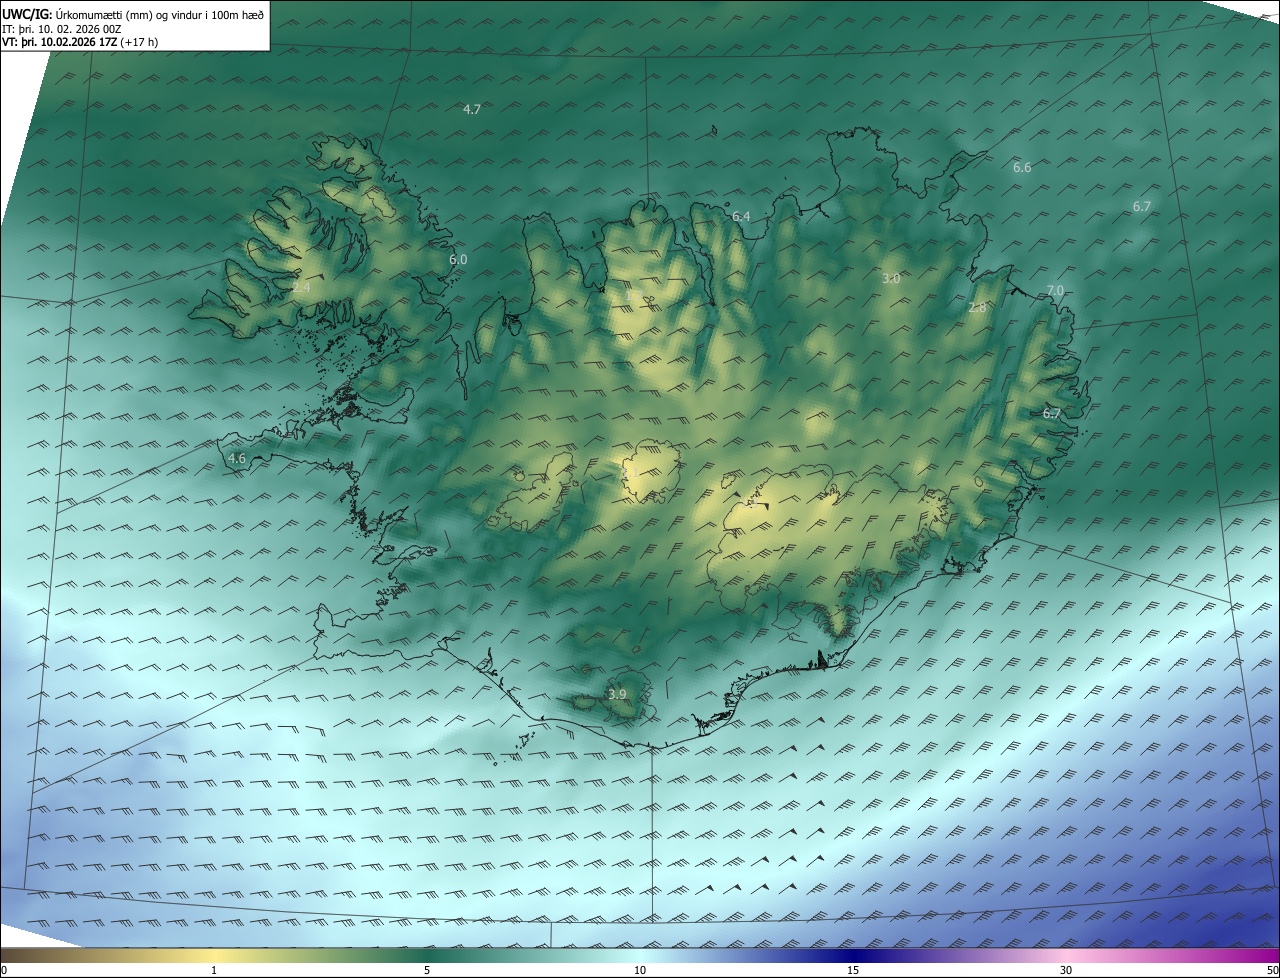Click the 6.6 value label on the map
The image size is (1280, 978).
point(1022,167)
